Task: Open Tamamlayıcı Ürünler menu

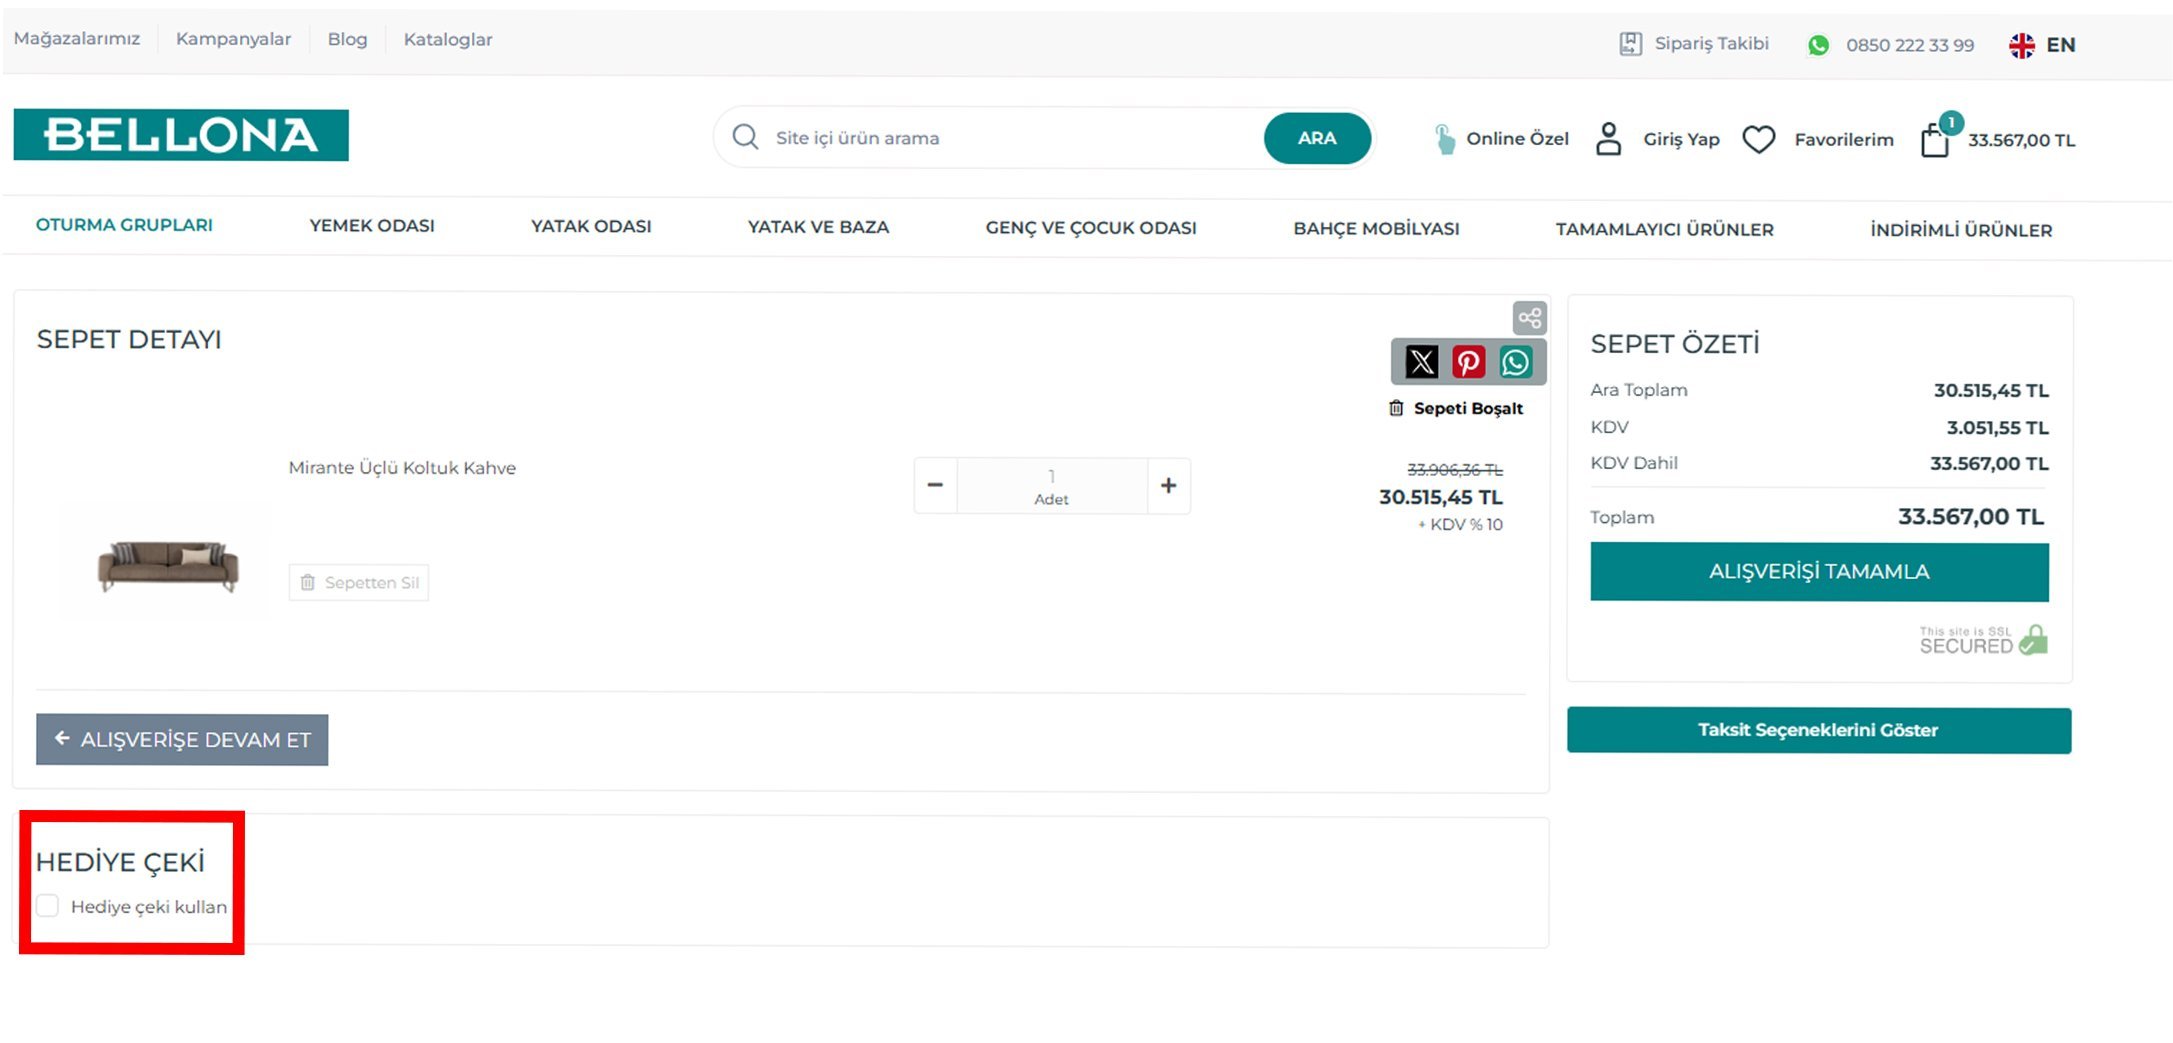Action: 1664,230
